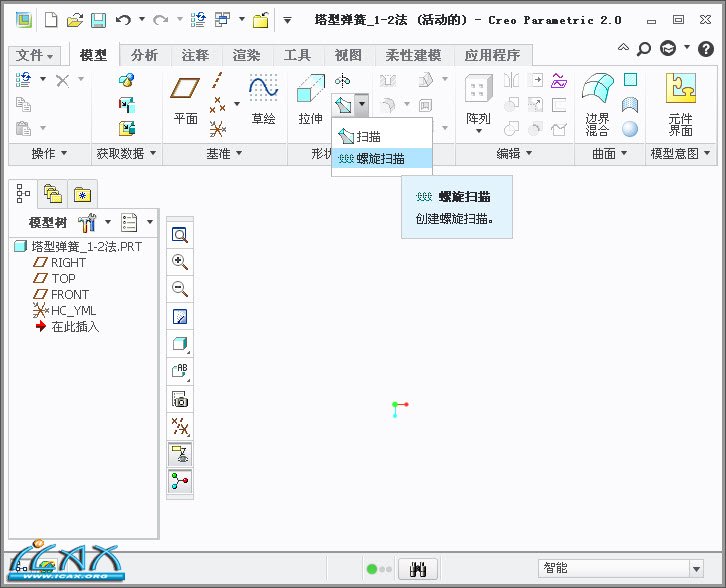This screenshot has width=726, height=588.
Task: Open the display style cube icon
Action: point(180,344)
